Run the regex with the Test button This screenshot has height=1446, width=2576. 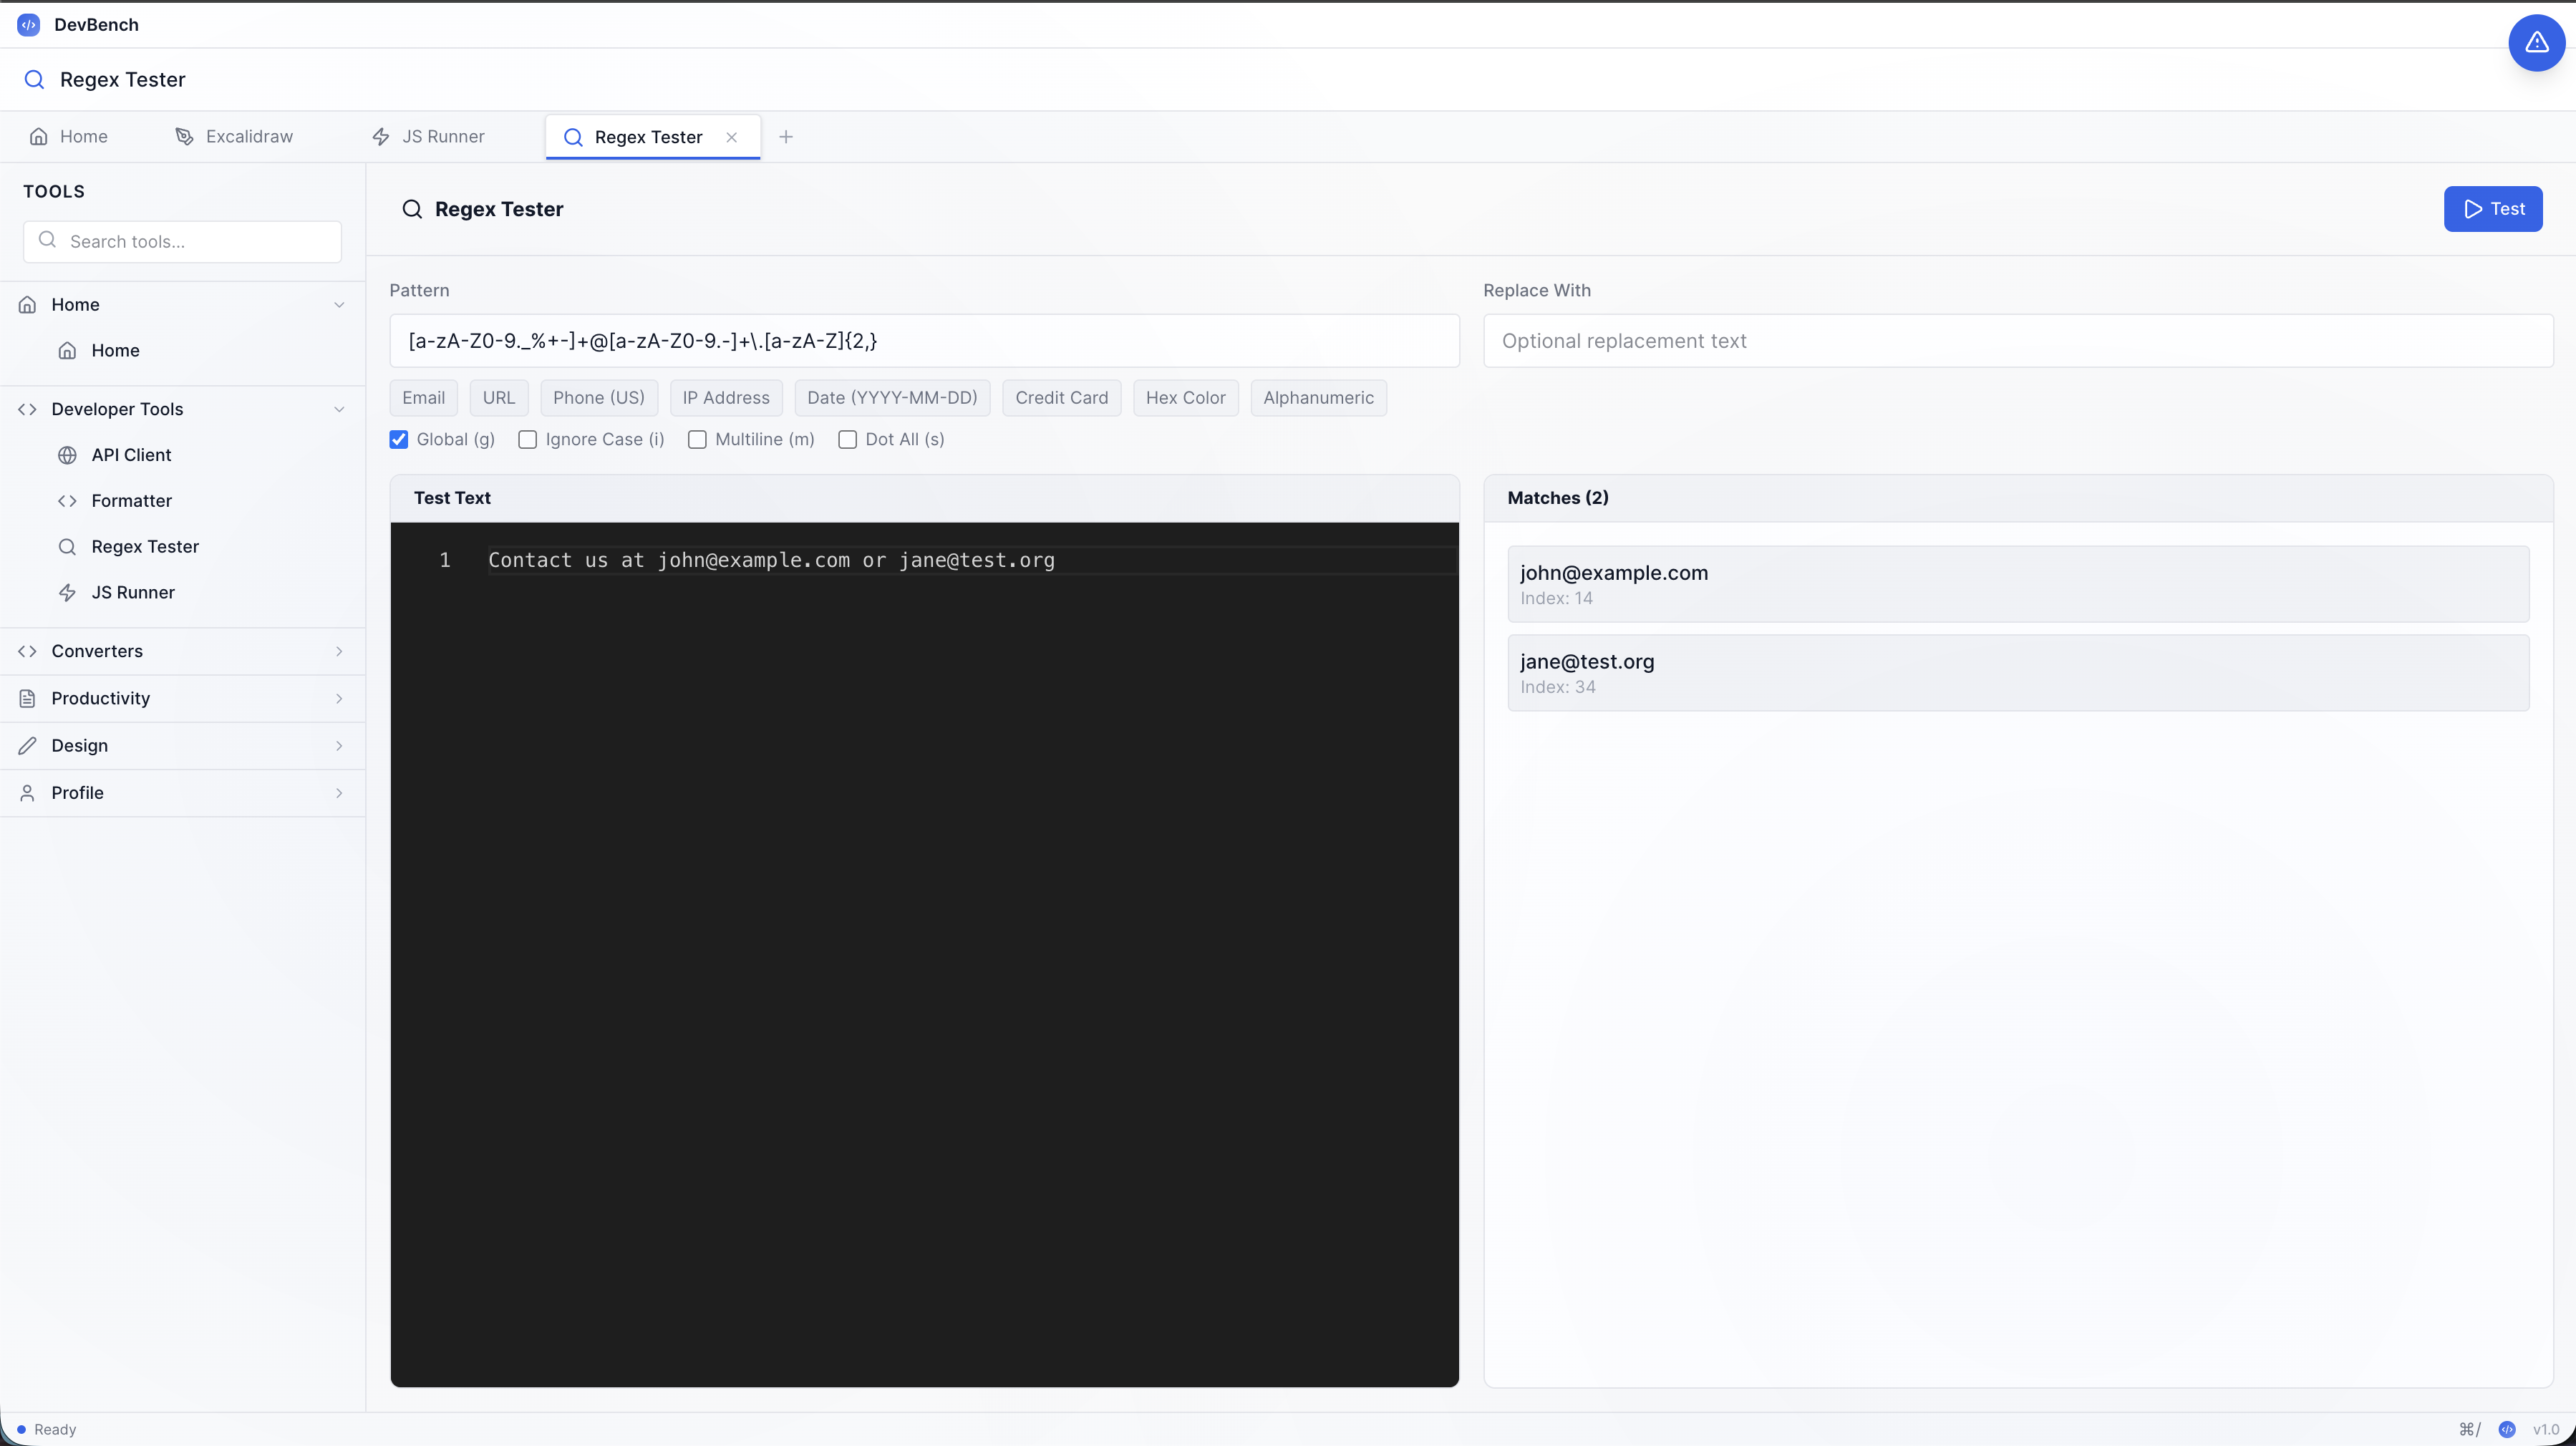click(2493, 209)
